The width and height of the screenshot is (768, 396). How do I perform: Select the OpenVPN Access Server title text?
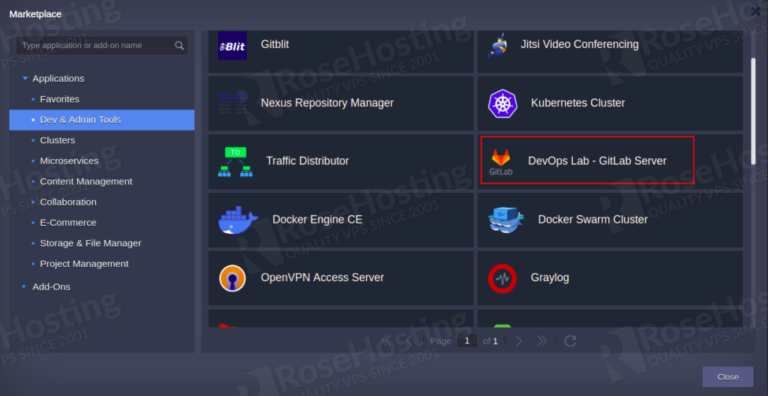click(322, 277)
